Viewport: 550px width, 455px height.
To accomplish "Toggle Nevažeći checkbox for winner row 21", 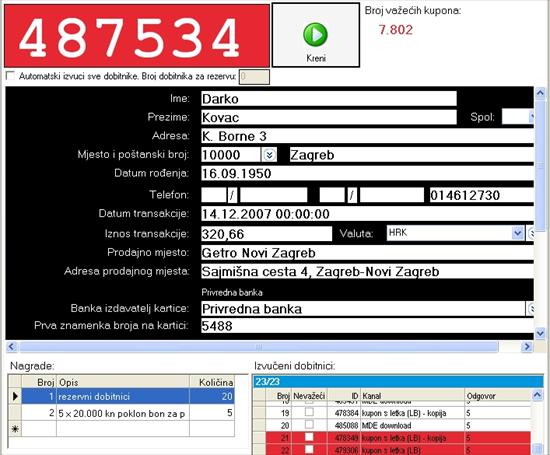I will click(309, 437).
